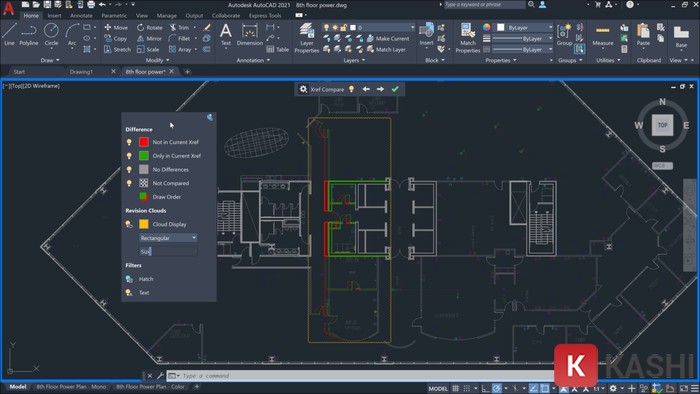The width and height of the screenshot is (700, 394).
Task: Change the red Not in Current Xref color
Action: (144, 142)
